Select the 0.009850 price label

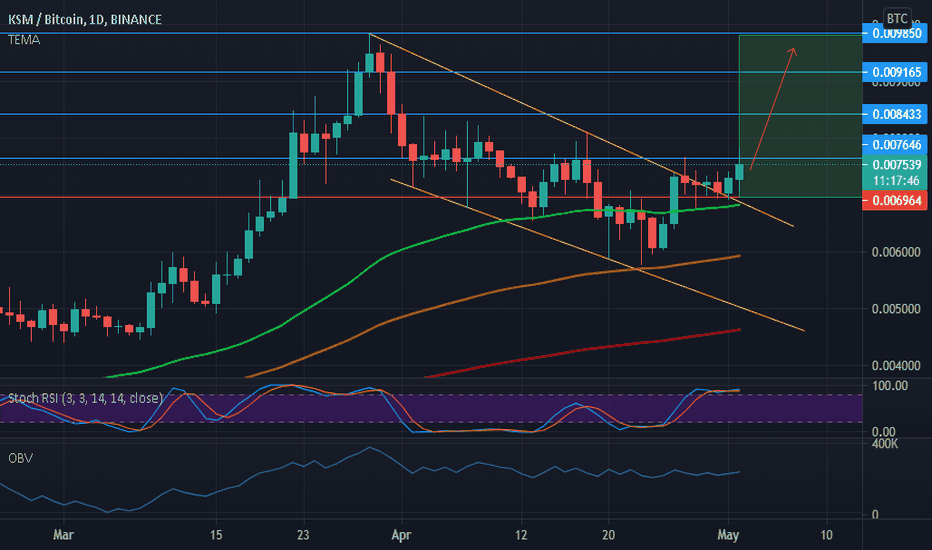coord(895,33)
